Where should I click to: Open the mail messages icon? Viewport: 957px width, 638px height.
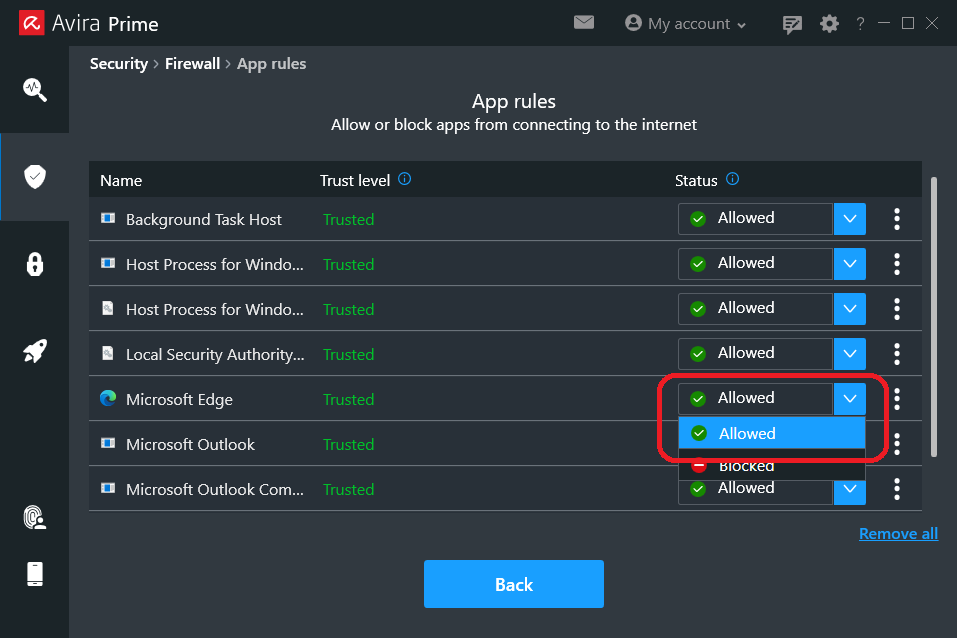(583, 23)
